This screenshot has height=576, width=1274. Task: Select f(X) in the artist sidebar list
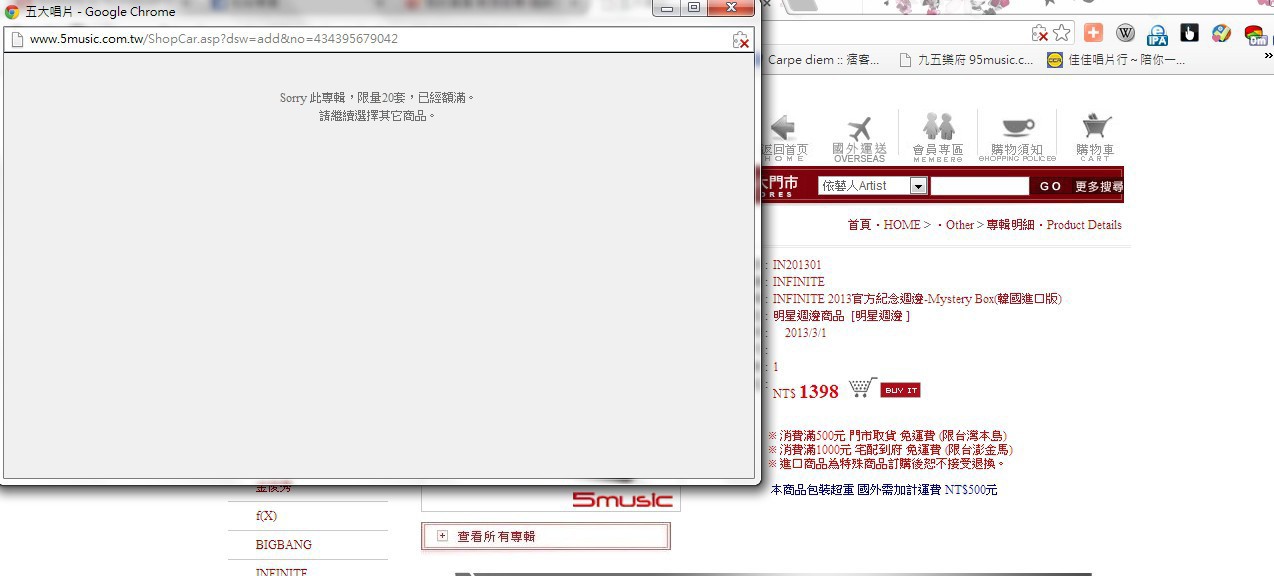coord(266,516)
